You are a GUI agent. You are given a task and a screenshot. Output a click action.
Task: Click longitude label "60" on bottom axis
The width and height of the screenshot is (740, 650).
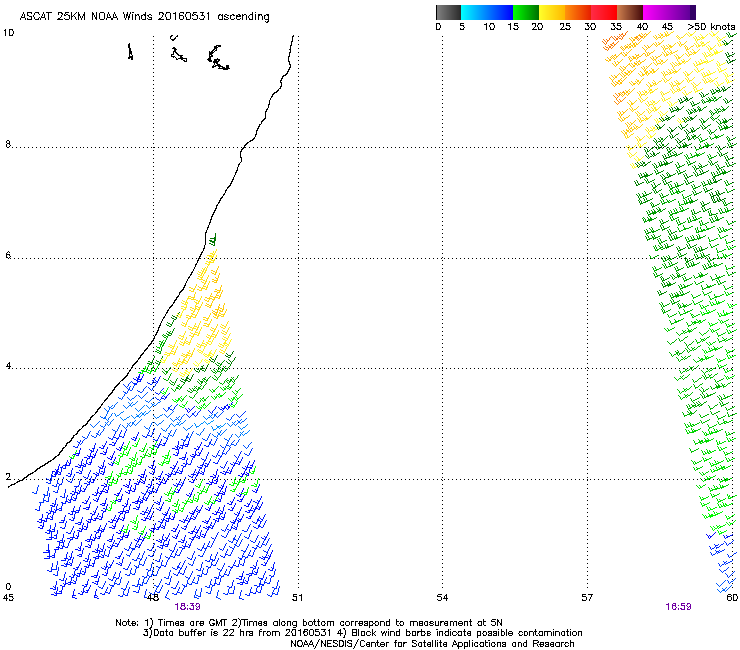pos(732,598)
